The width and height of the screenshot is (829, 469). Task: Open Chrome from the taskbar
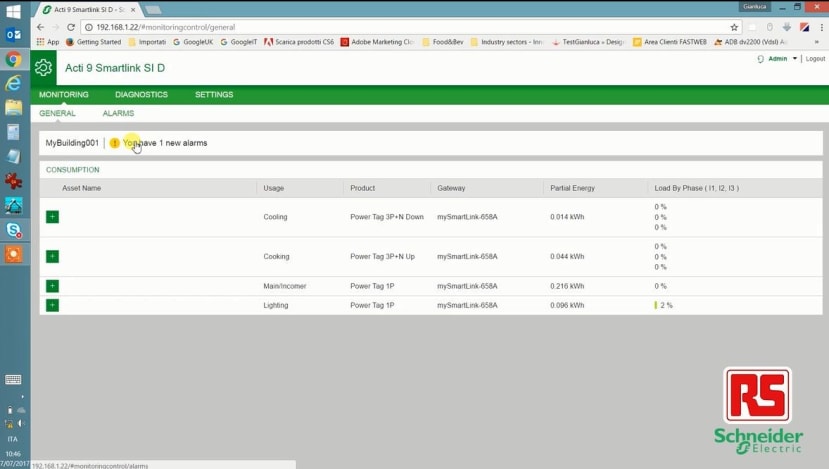point(13,59)
